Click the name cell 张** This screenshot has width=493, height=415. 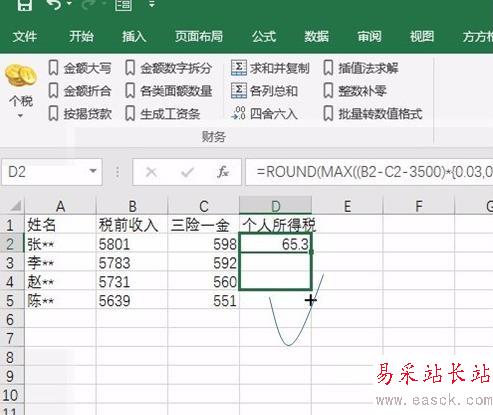(60, 244)
